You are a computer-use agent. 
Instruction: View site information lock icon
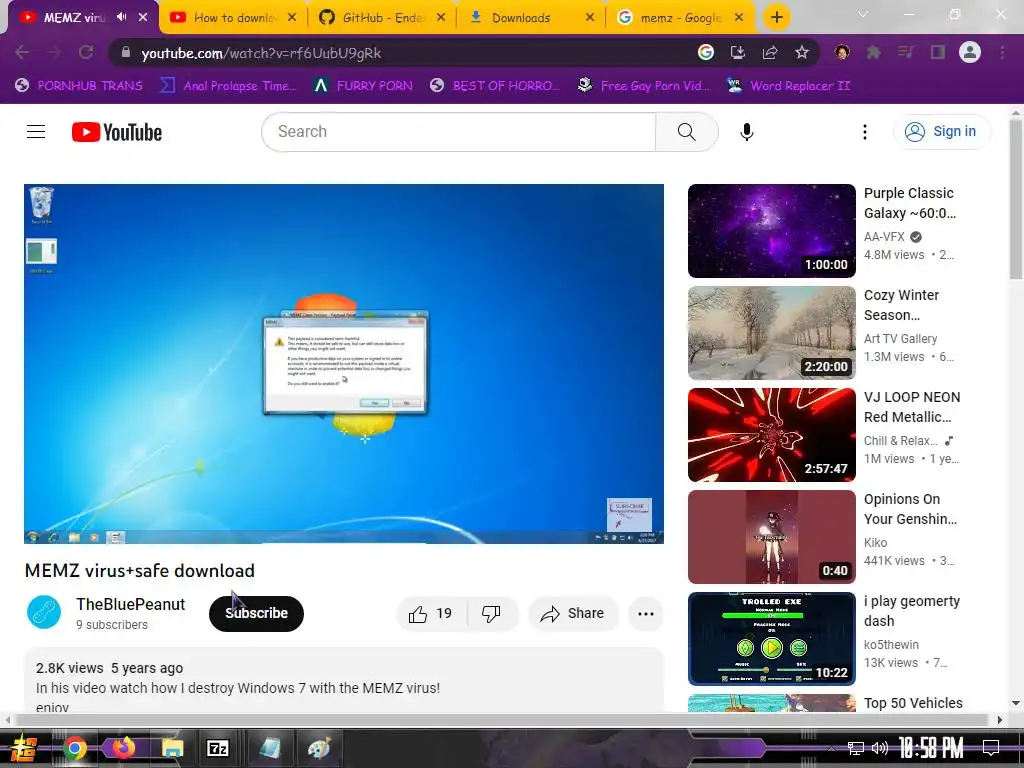(126, 53)
